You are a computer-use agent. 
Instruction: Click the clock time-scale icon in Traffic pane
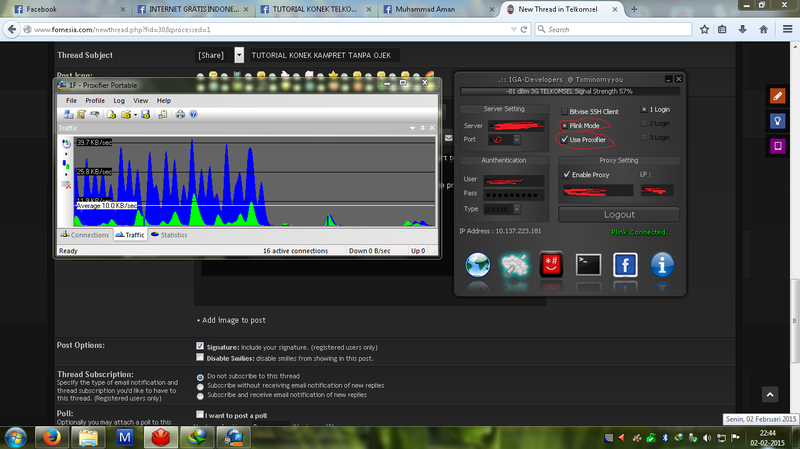point(66,144)
